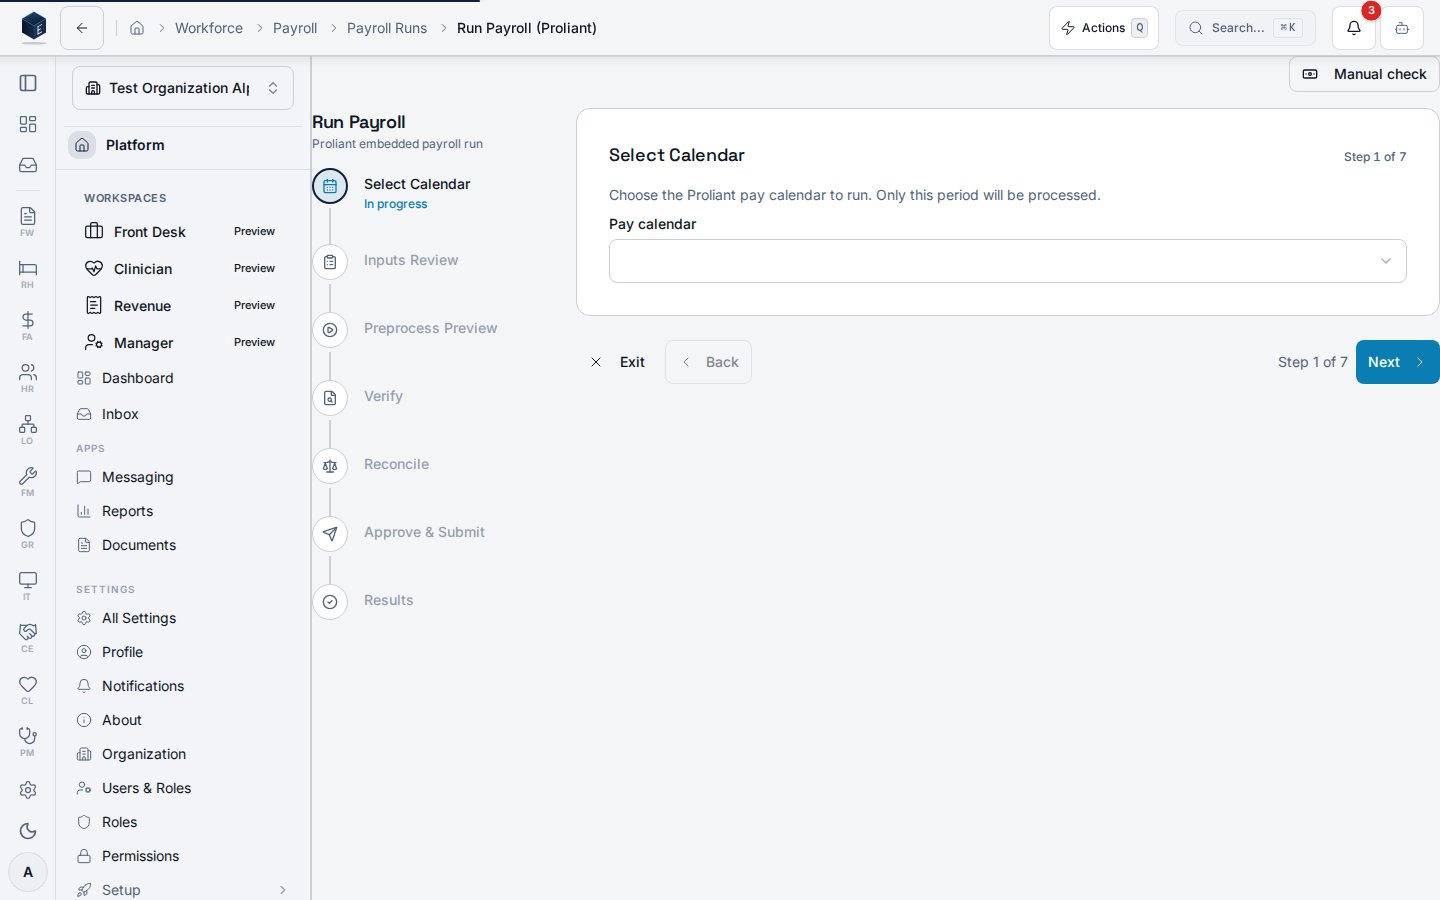Open the HR people module icon

[x=28, y=377]
